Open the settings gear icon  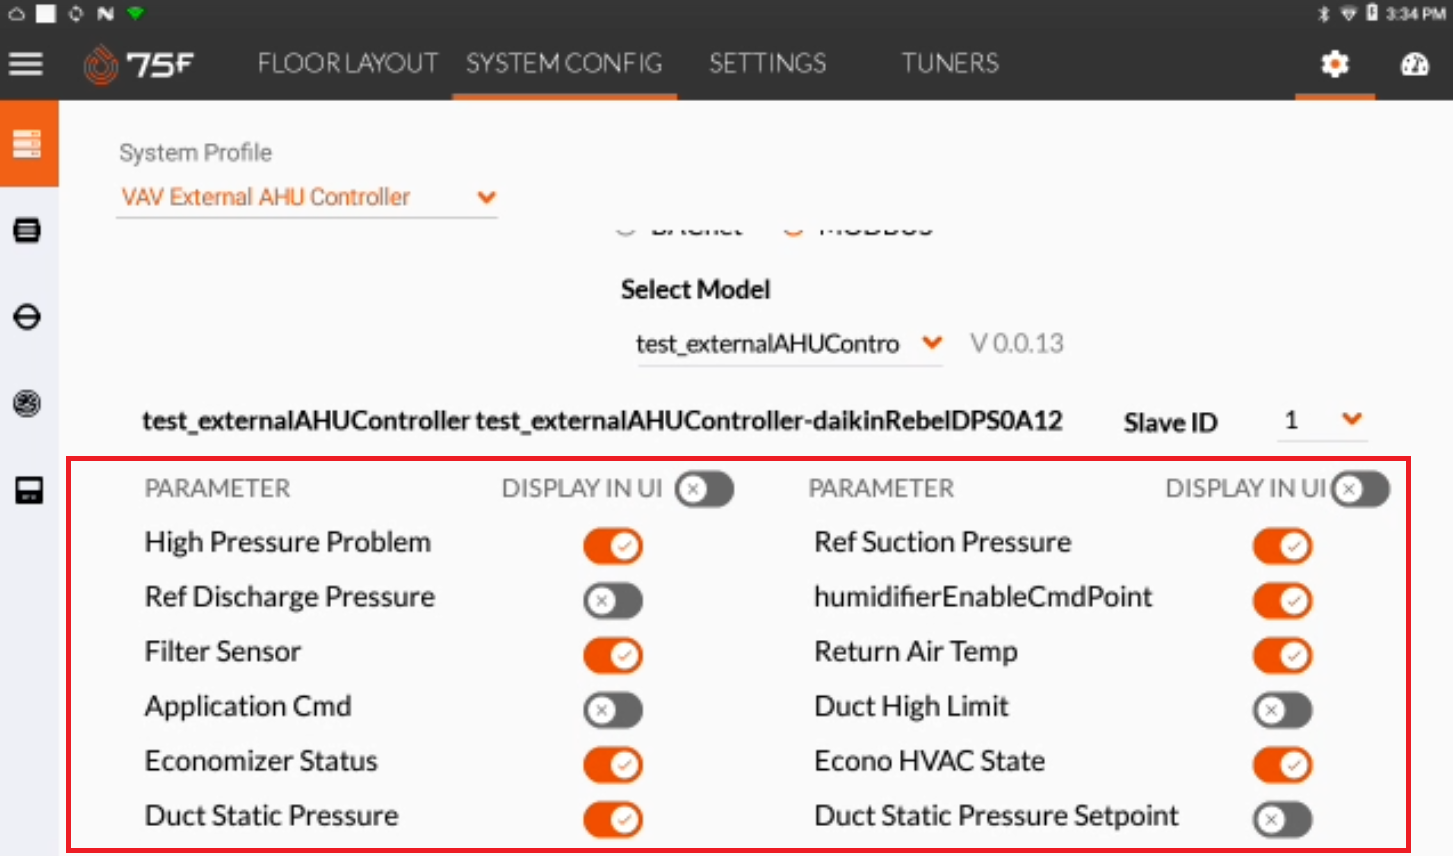pos(1335,64)
